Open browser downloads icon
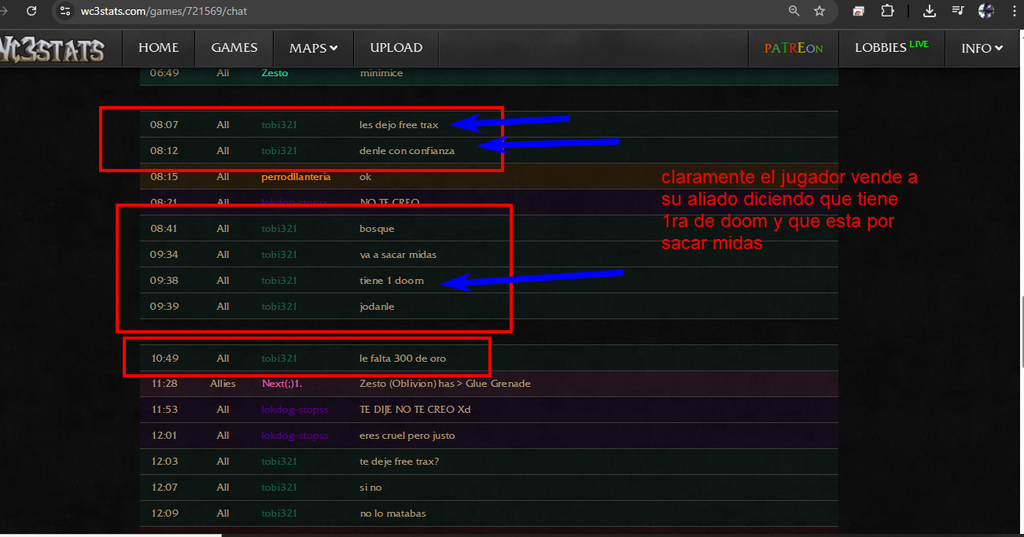 tap(929, 11)
